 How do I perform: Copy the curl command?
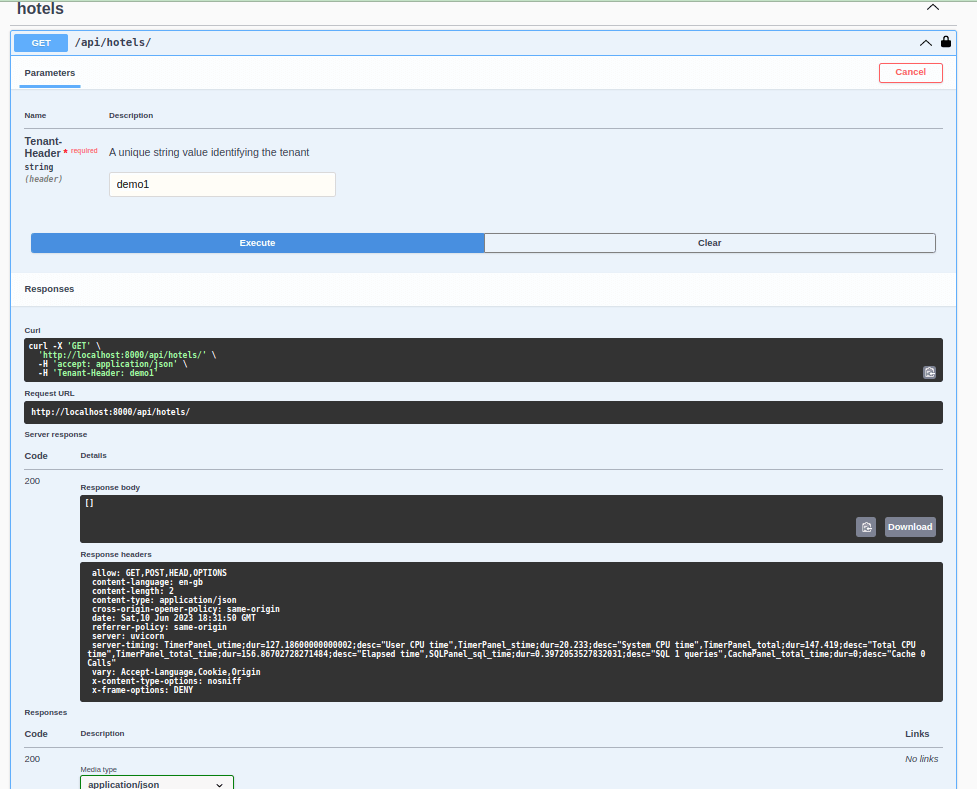(x=929, y=372)
